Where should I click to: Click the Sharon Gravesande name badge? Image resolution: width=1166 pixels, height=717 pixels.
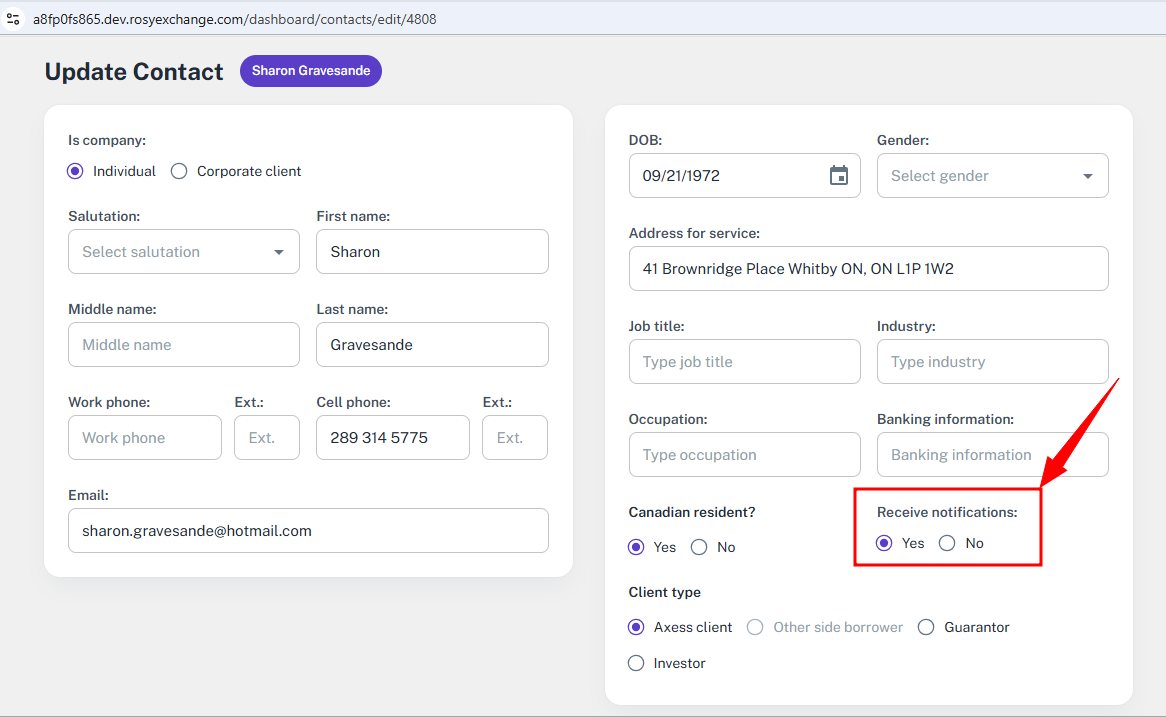click(x=311, y=71)
